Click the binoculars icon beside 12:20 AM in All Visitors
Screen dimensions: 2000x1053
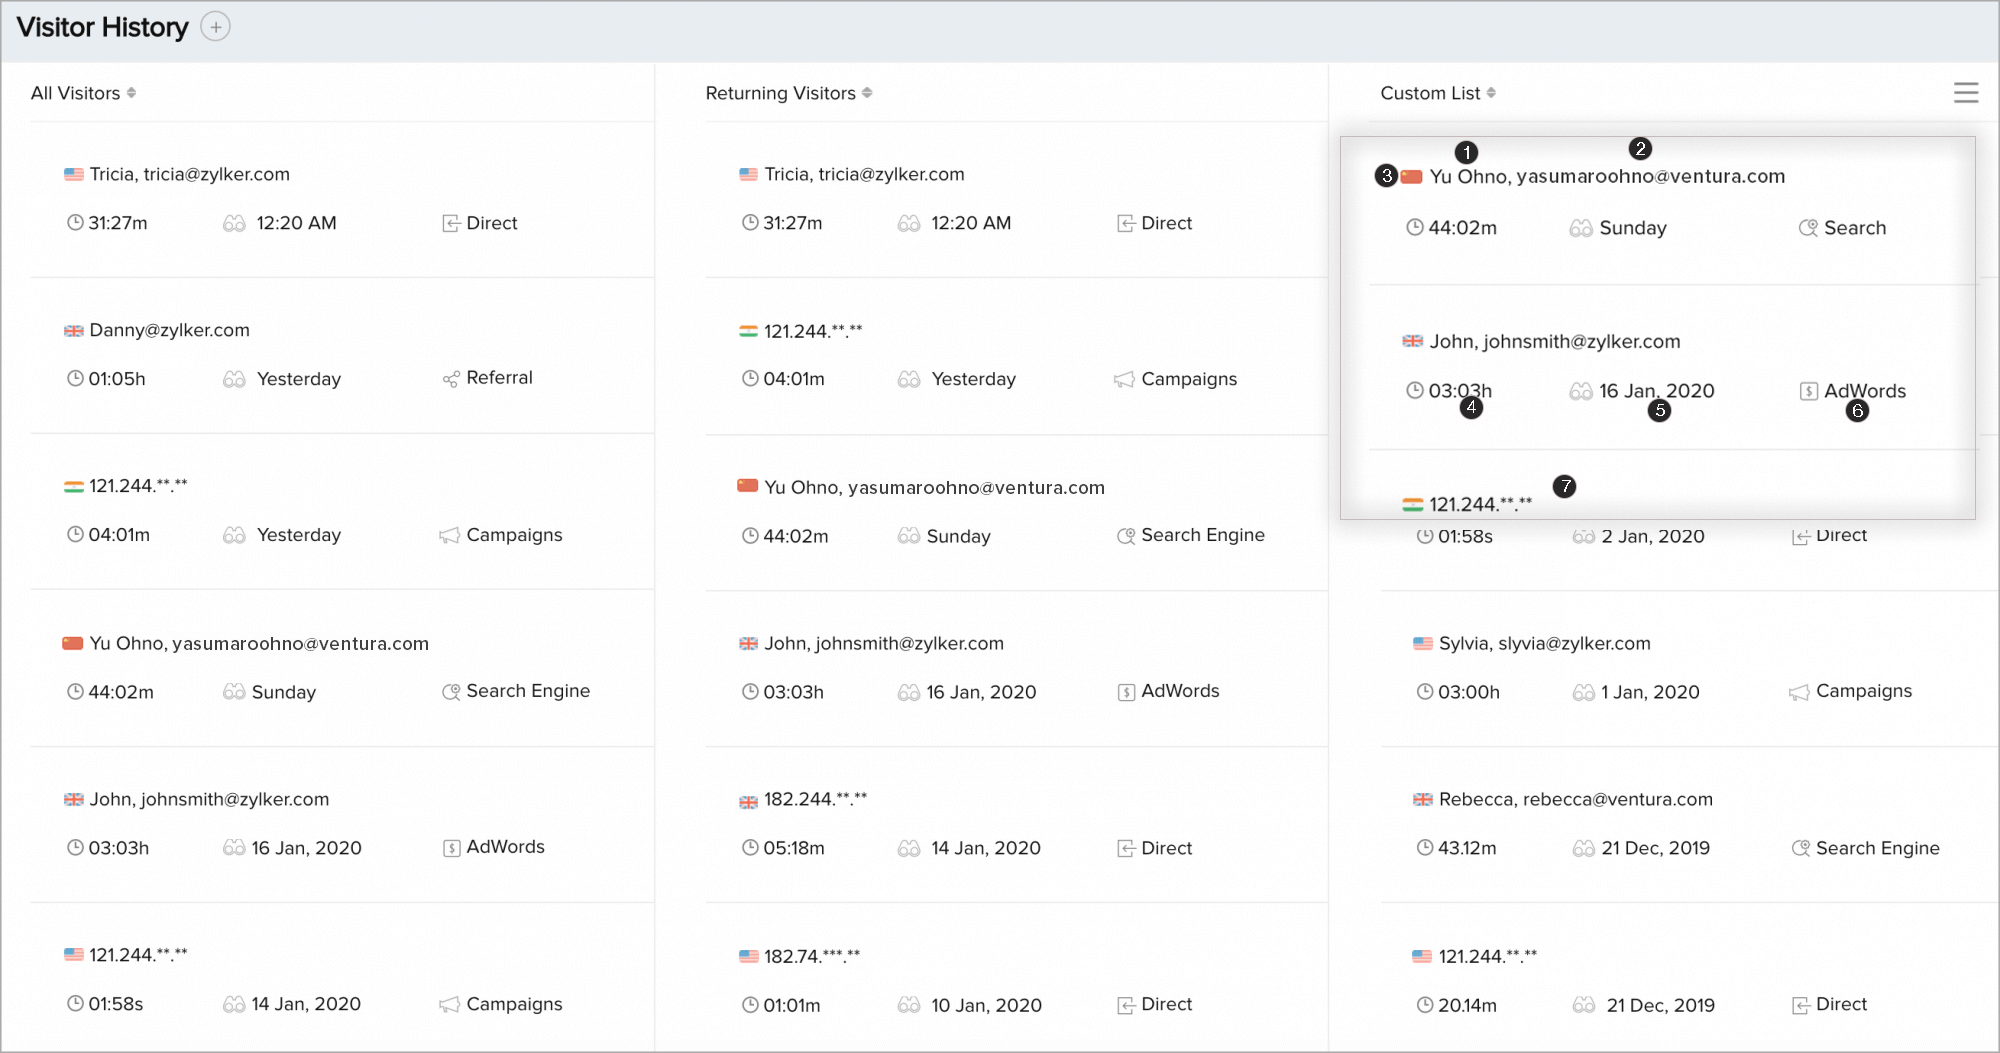234,223
